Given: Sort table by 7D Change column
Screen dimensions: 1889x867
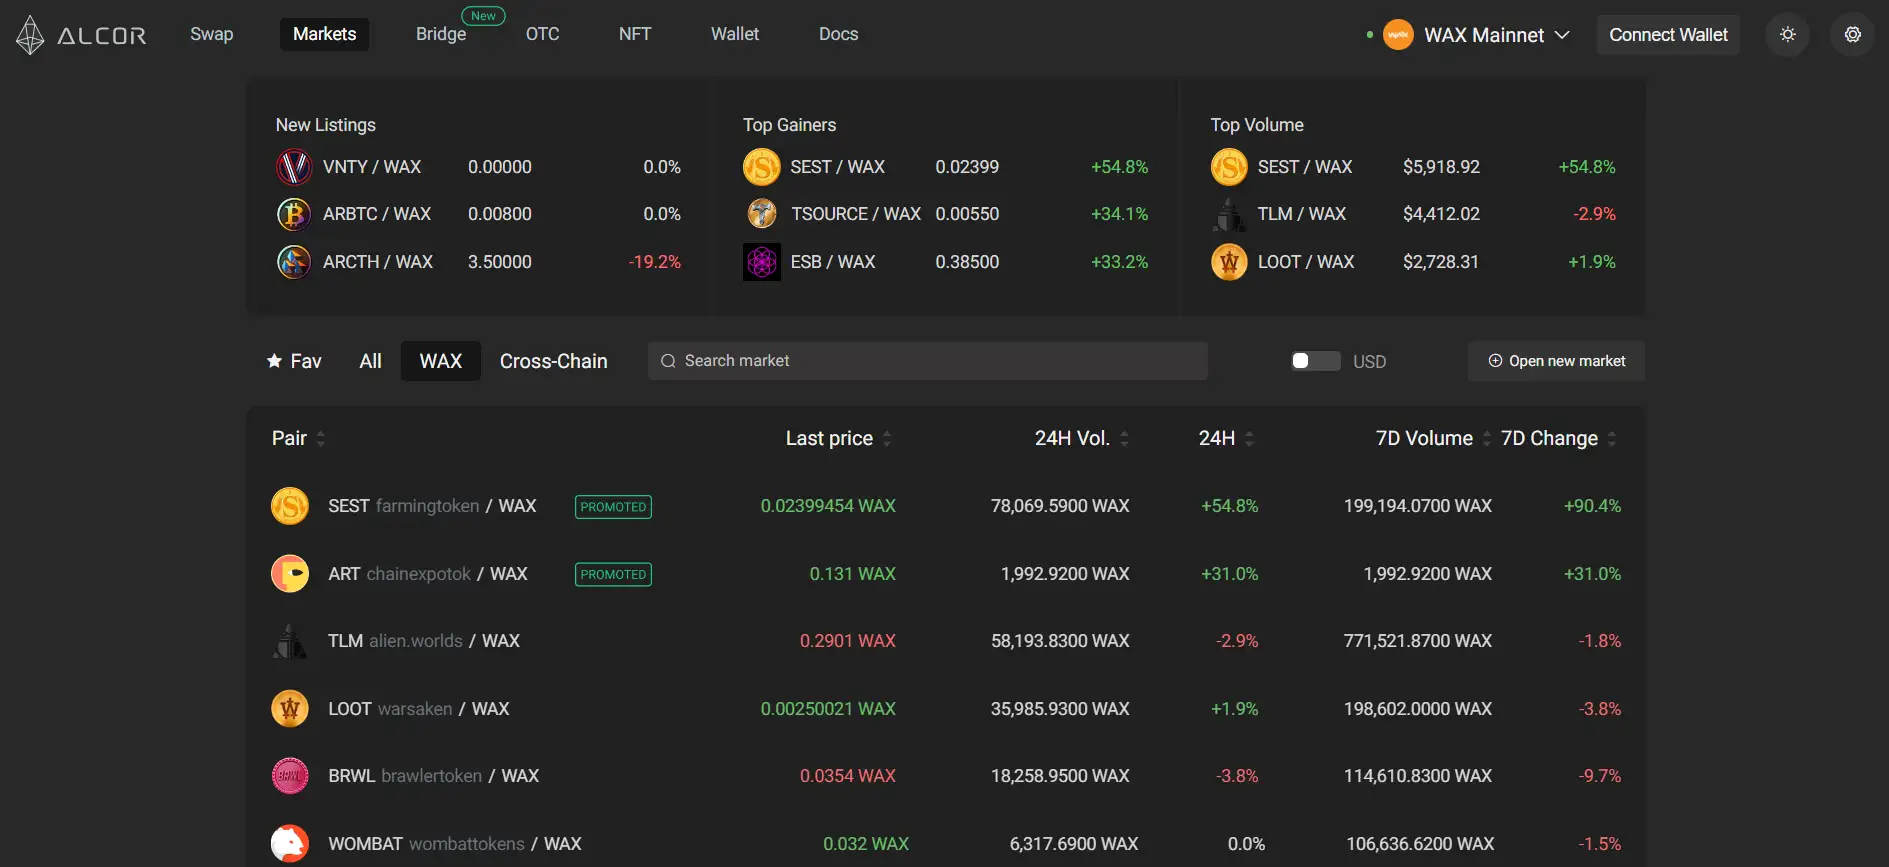Looking at the screenshot, I should click(x=1558, y=438).
